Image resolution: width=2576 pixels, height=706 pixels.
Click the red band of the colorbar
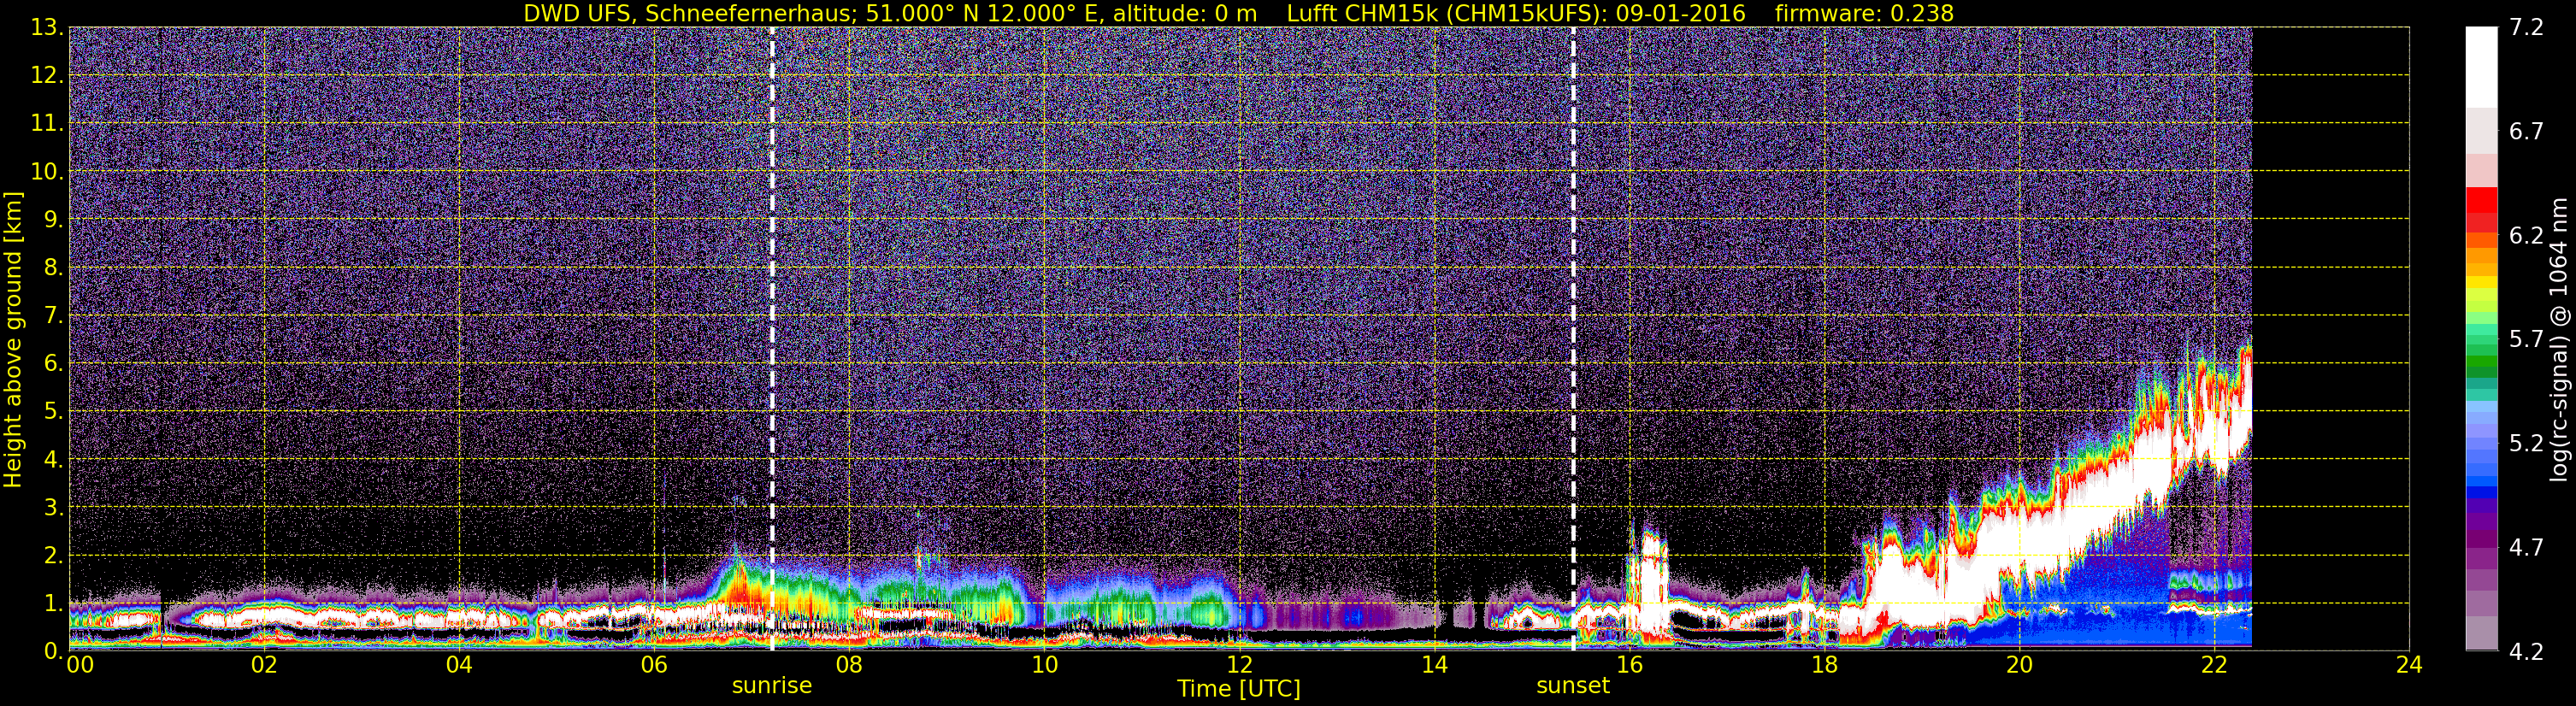pos(2482,198)
